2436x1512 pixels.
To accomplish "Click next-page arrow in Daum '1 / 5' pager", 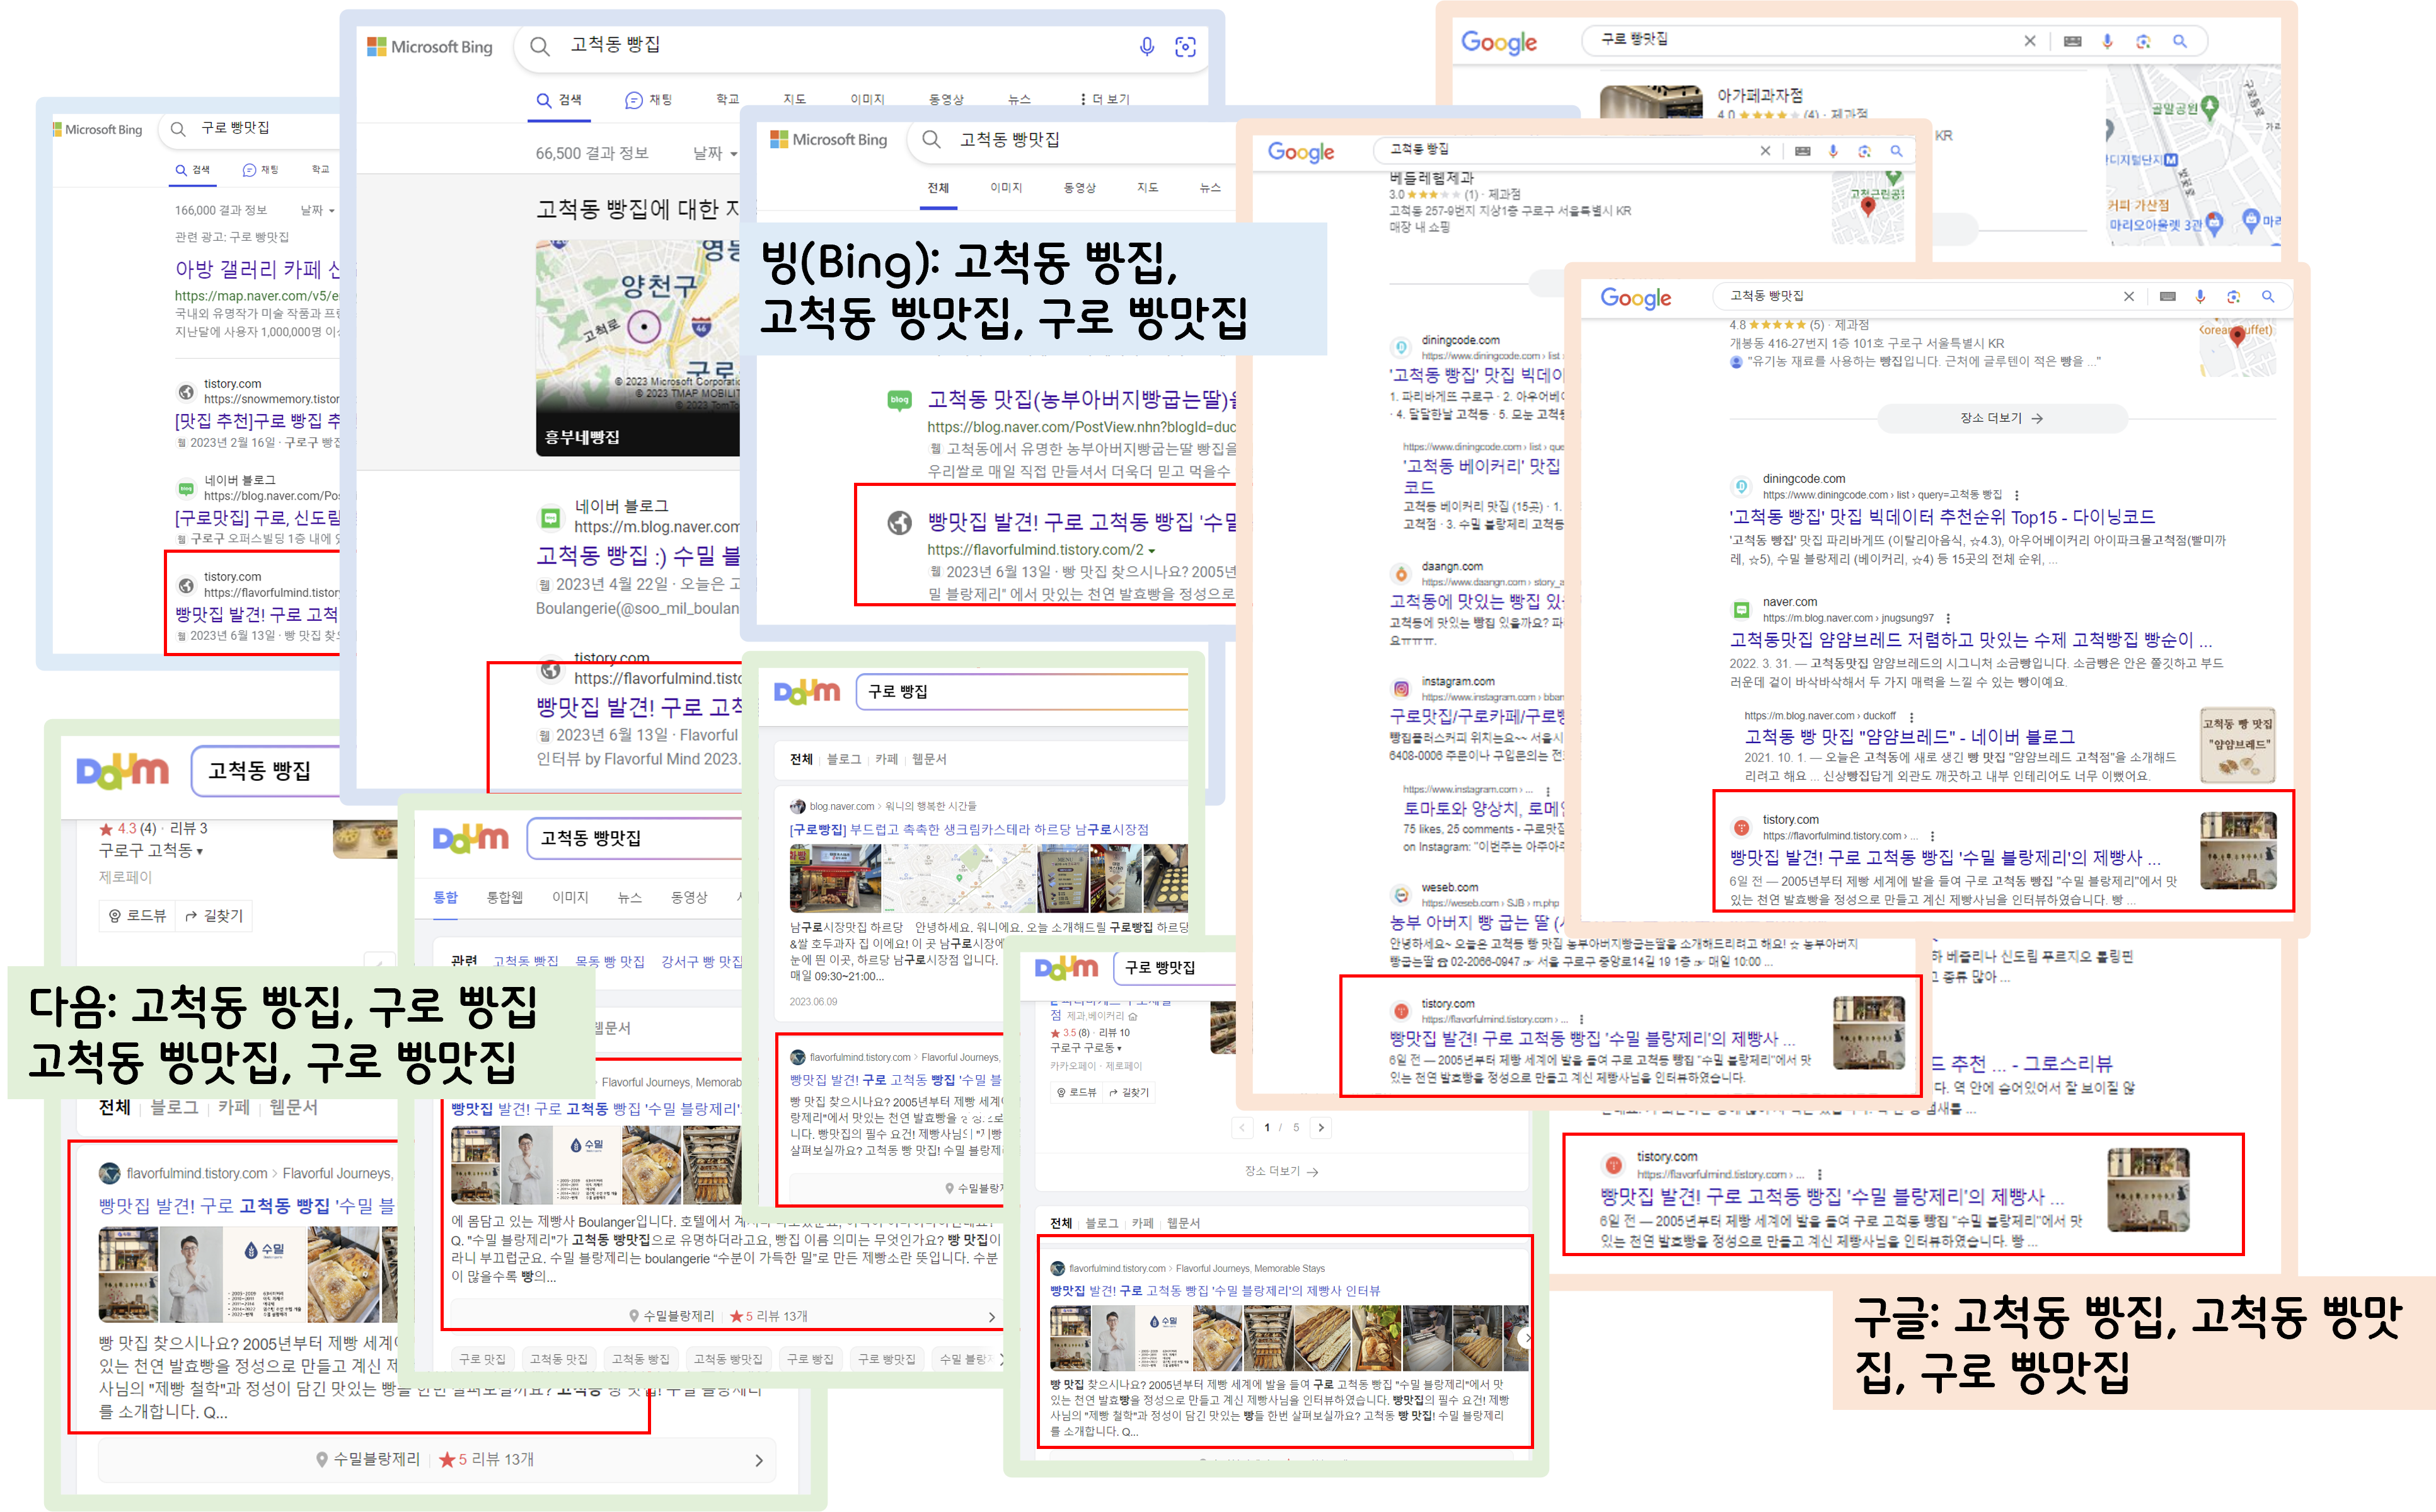I will pyautogui.click(x=1320, y=1127).
